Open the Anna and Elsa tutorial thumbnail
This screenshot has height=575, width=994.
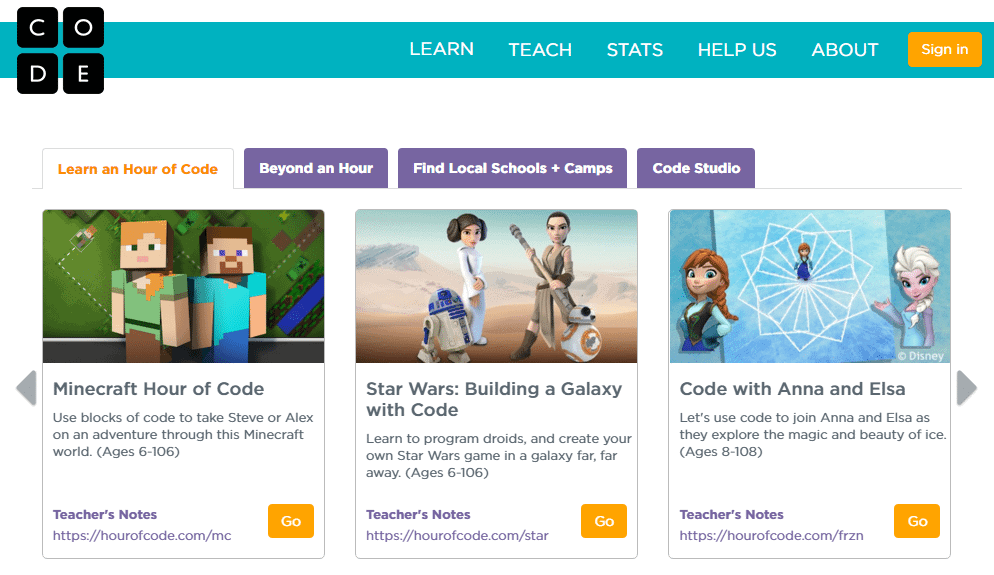tap(810, 287)
